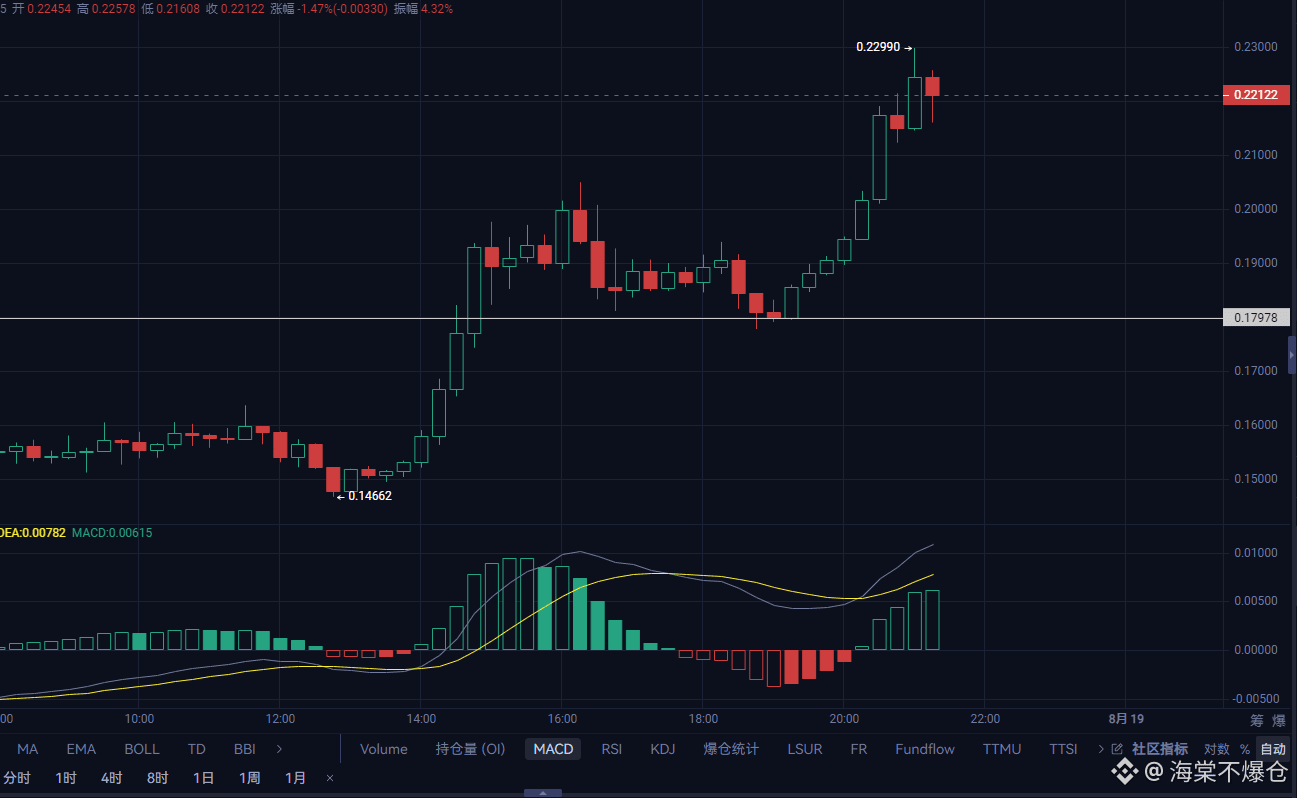Expand the collapsed right side panel arrow
Image resolution: width=1297 pixels, height=798 pixels.
tap(1292, 355)
